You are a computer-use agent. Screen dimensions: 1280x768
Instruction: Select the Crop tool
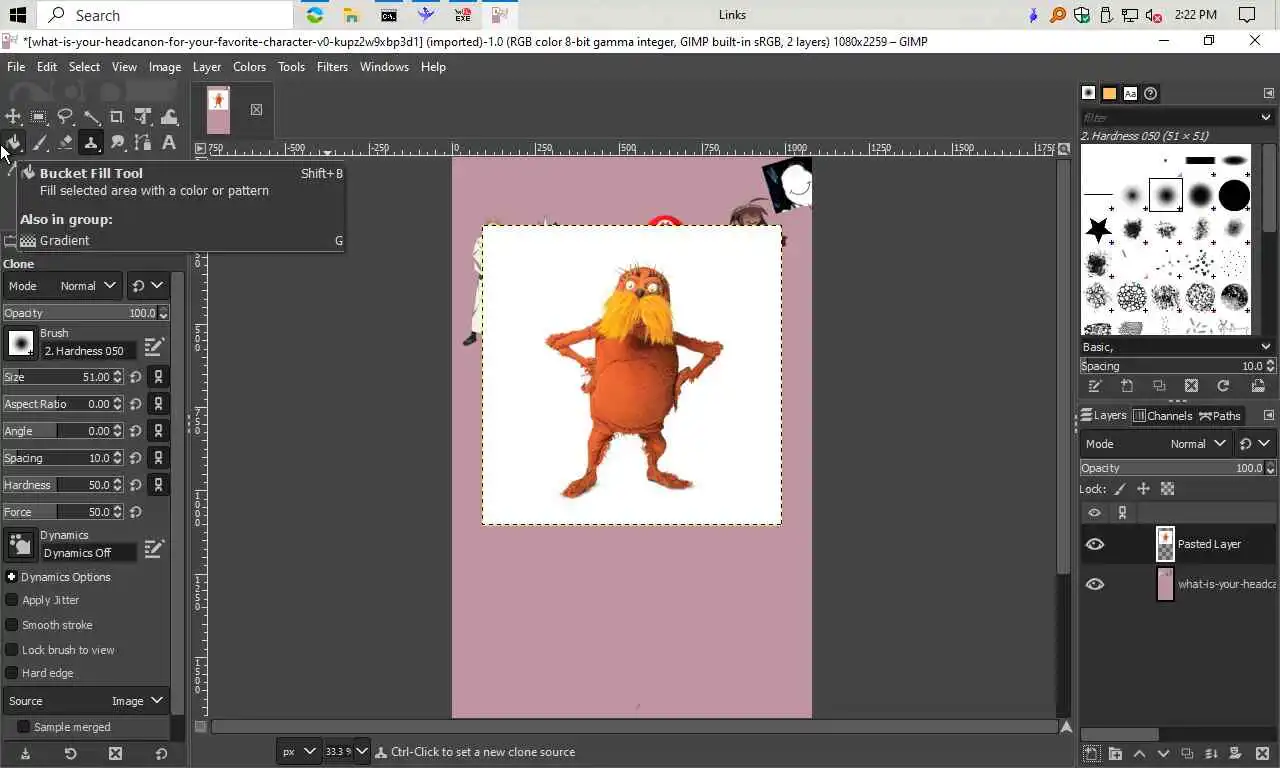coord(117,117)
